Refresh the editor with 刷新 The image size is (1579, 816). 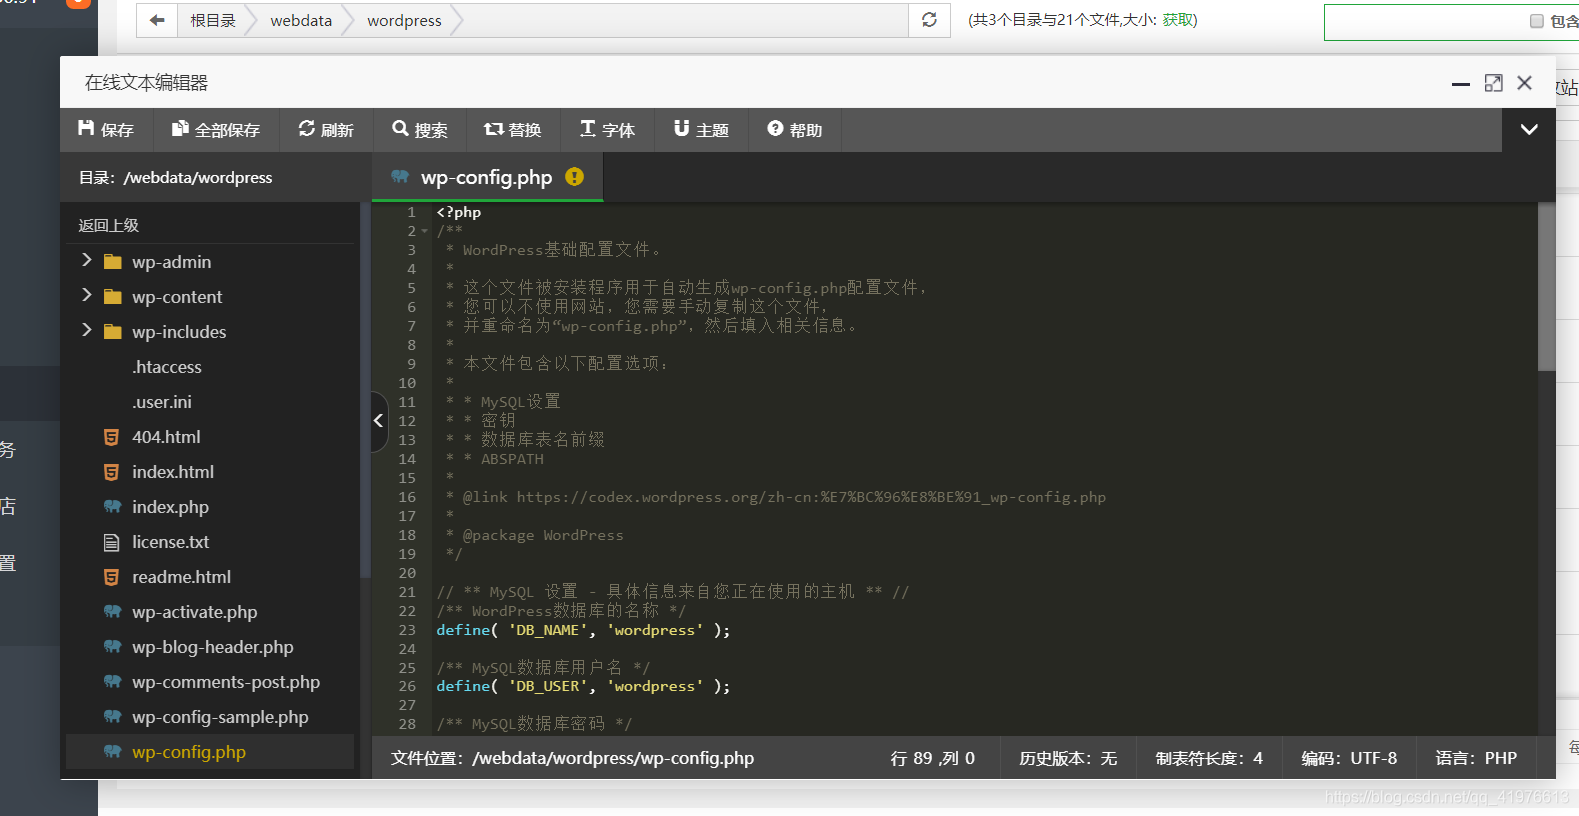point(326,130)
